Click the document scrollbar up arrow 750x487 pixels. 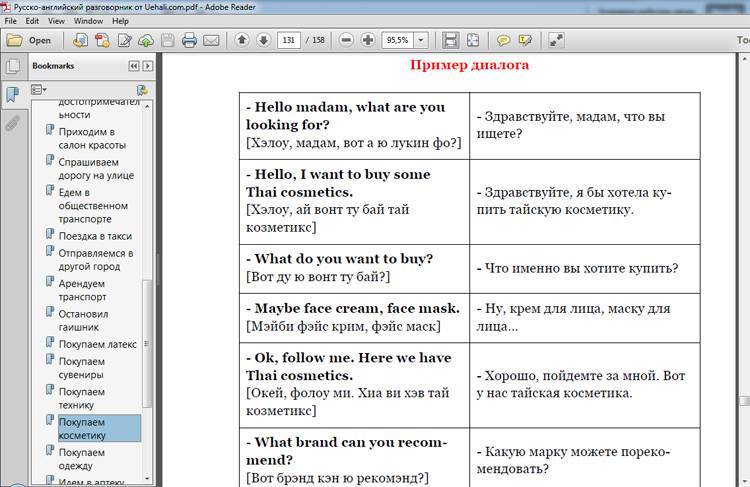[745, 59]
